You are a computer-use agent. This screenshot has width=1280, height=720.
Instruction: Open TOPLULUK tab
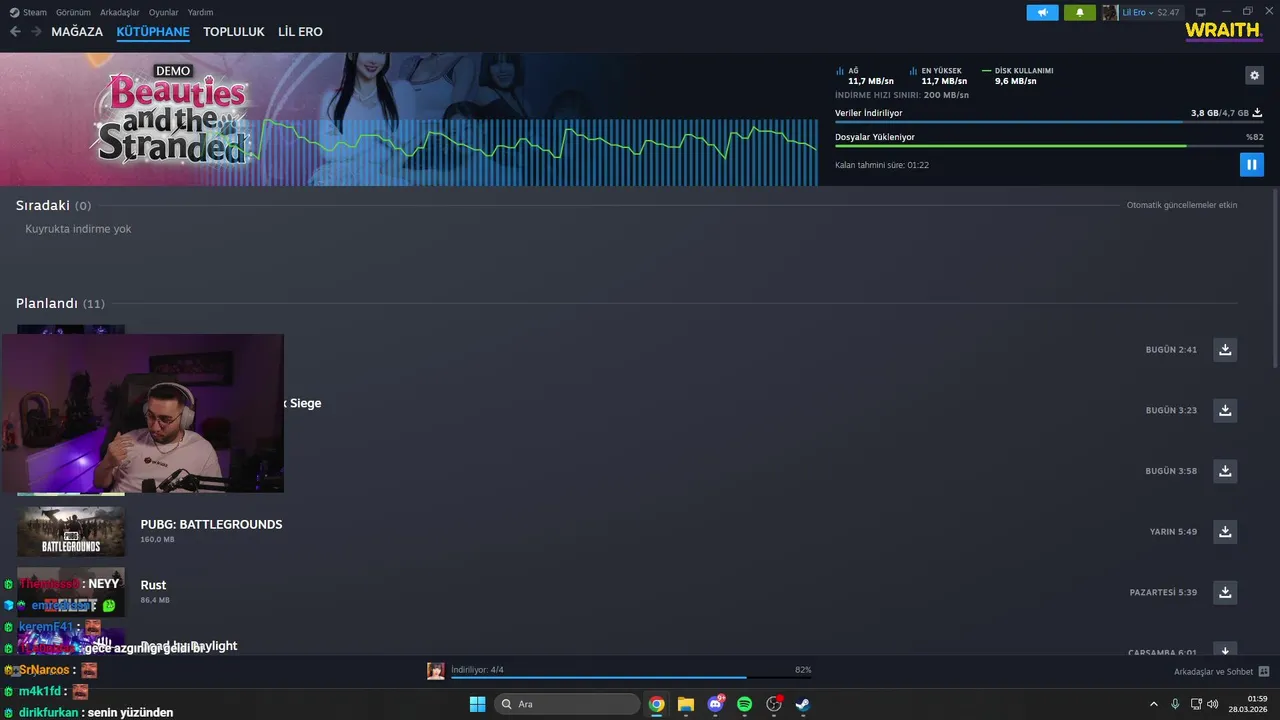(x=234, y=32)
